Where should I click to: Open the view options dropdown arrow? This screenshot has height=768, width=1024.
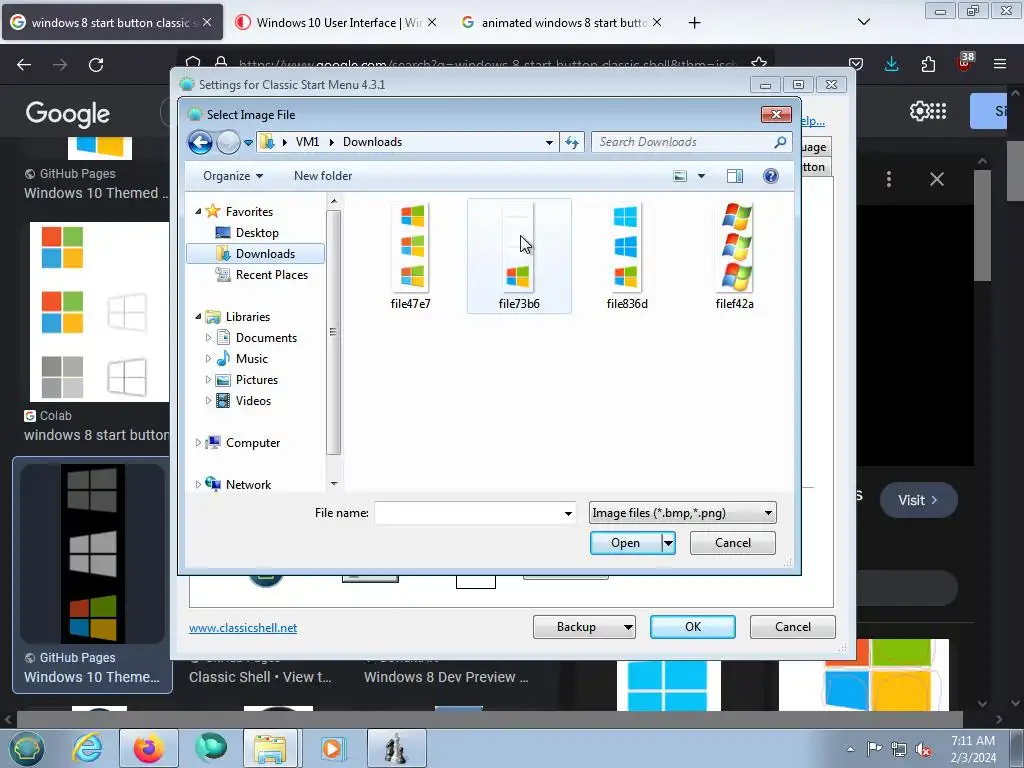click(701, 176)
